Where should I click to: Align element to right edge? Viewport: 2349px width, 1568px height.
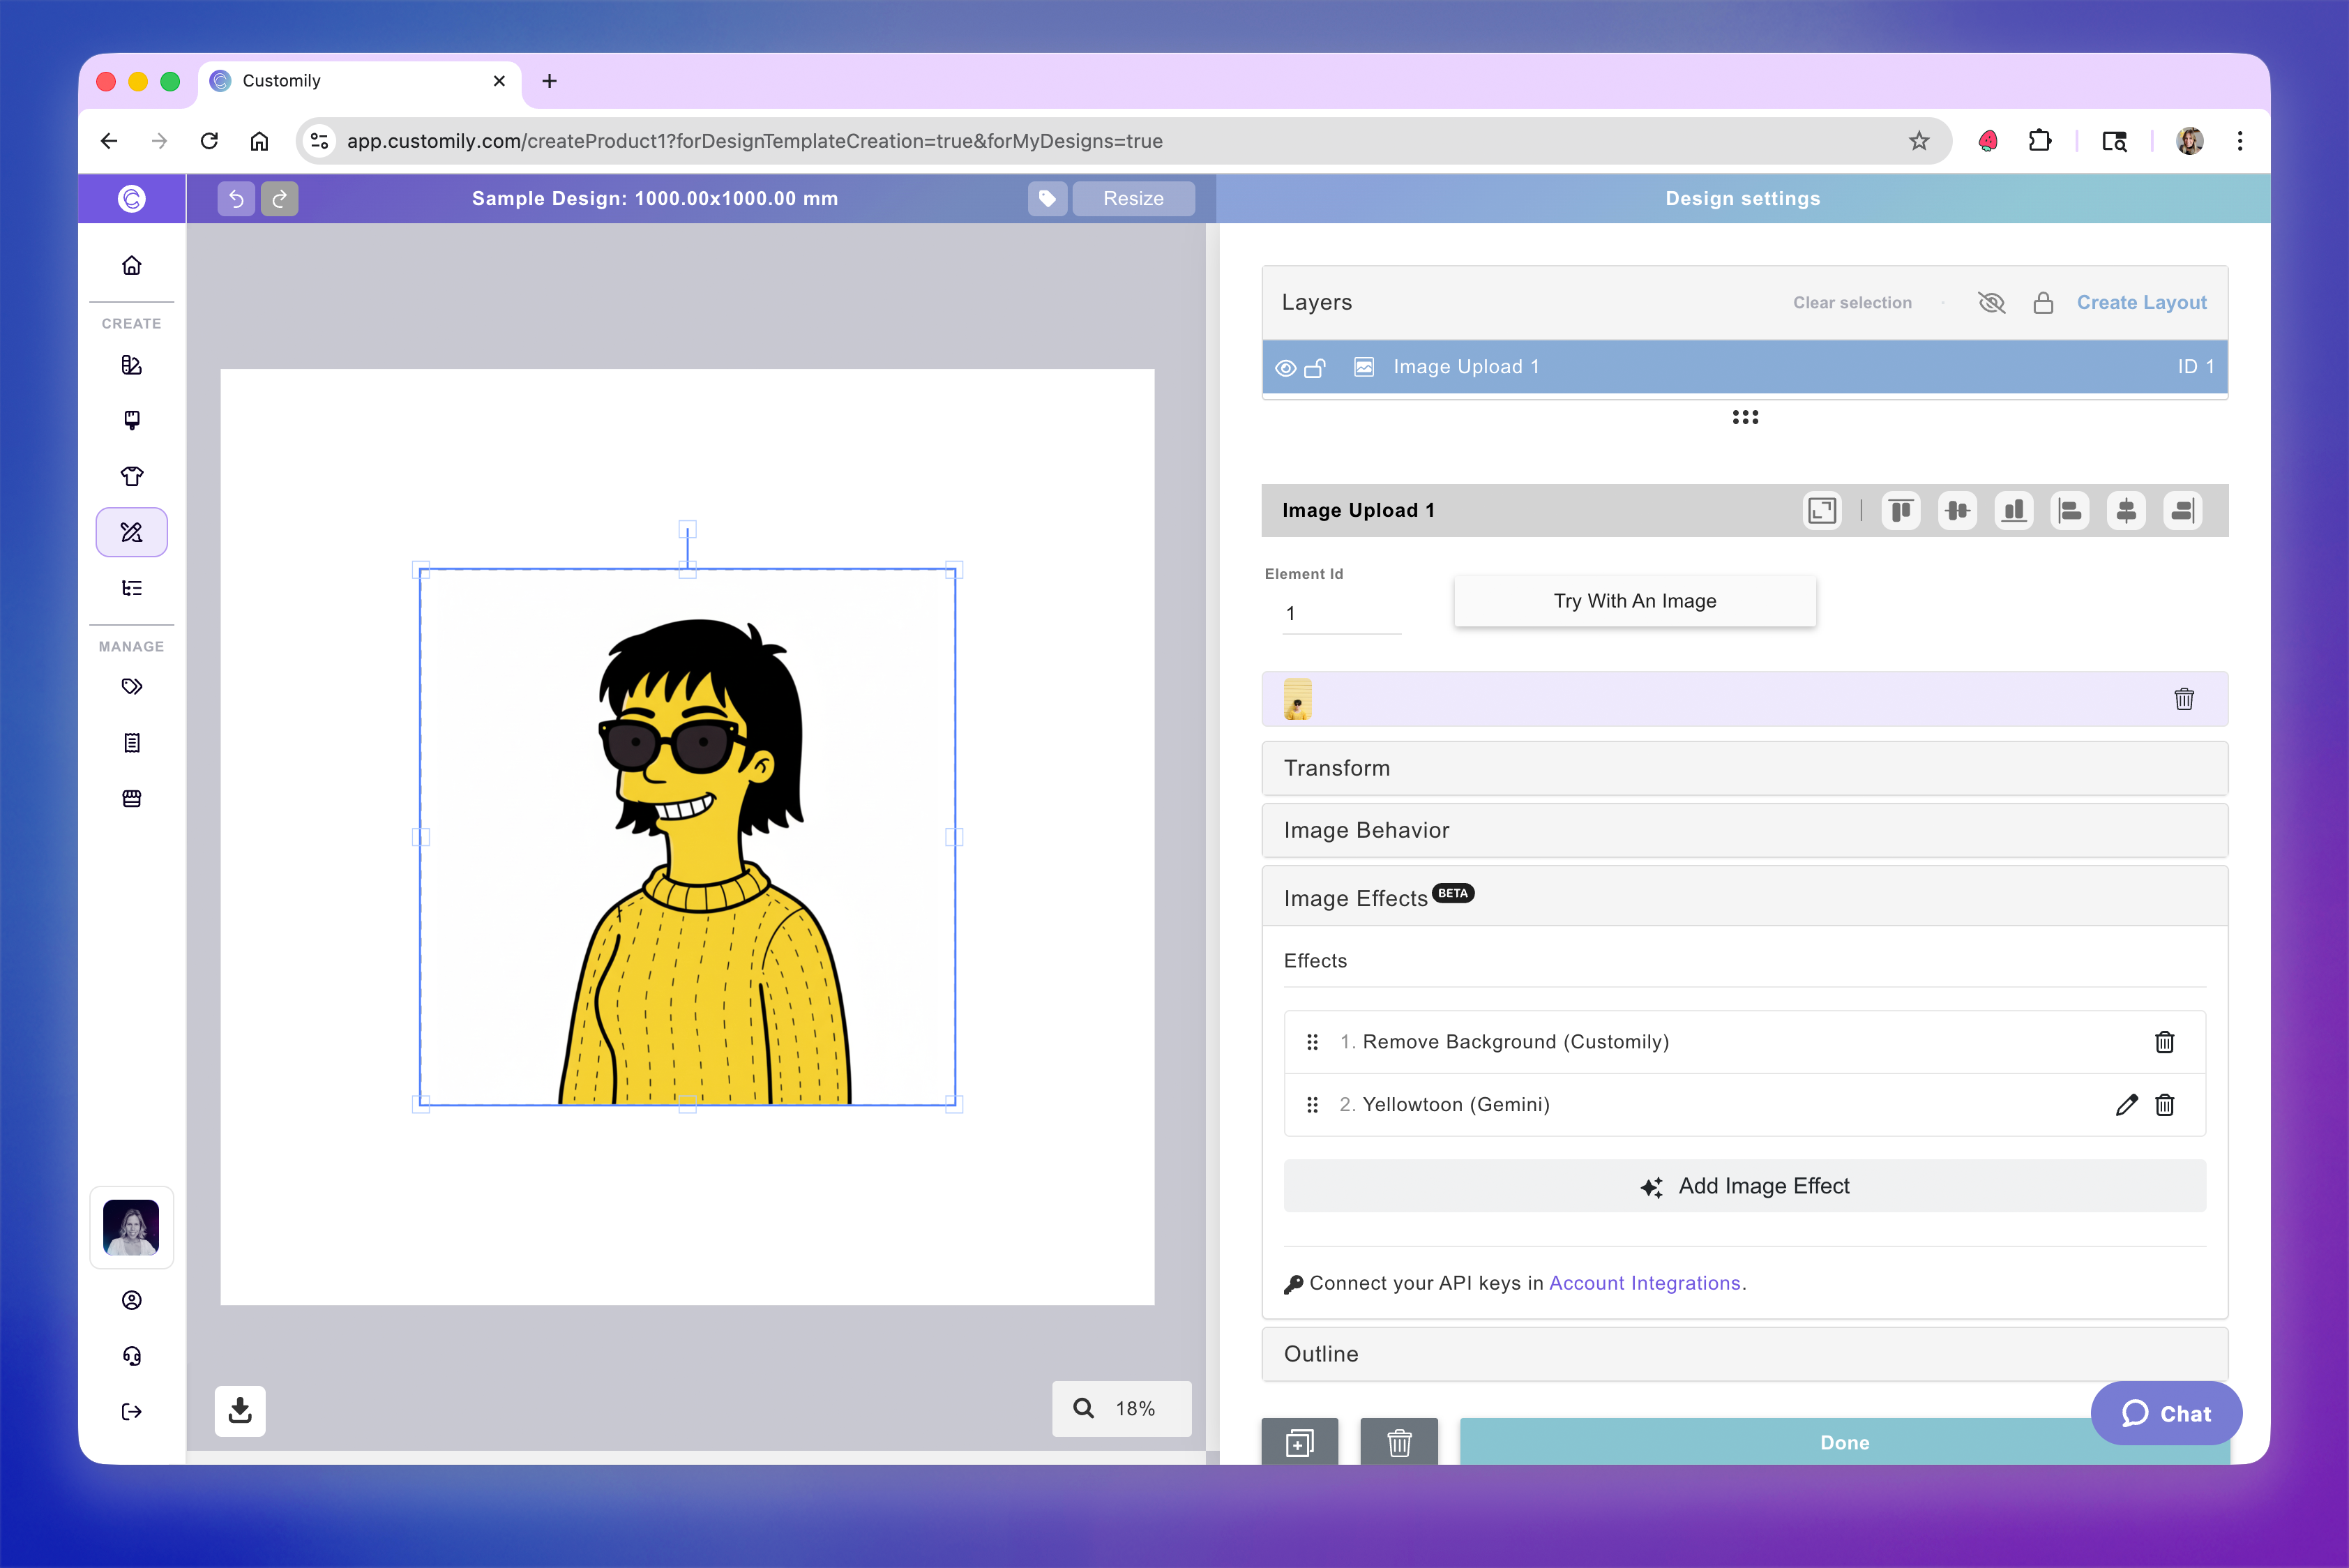(2183, 511)
